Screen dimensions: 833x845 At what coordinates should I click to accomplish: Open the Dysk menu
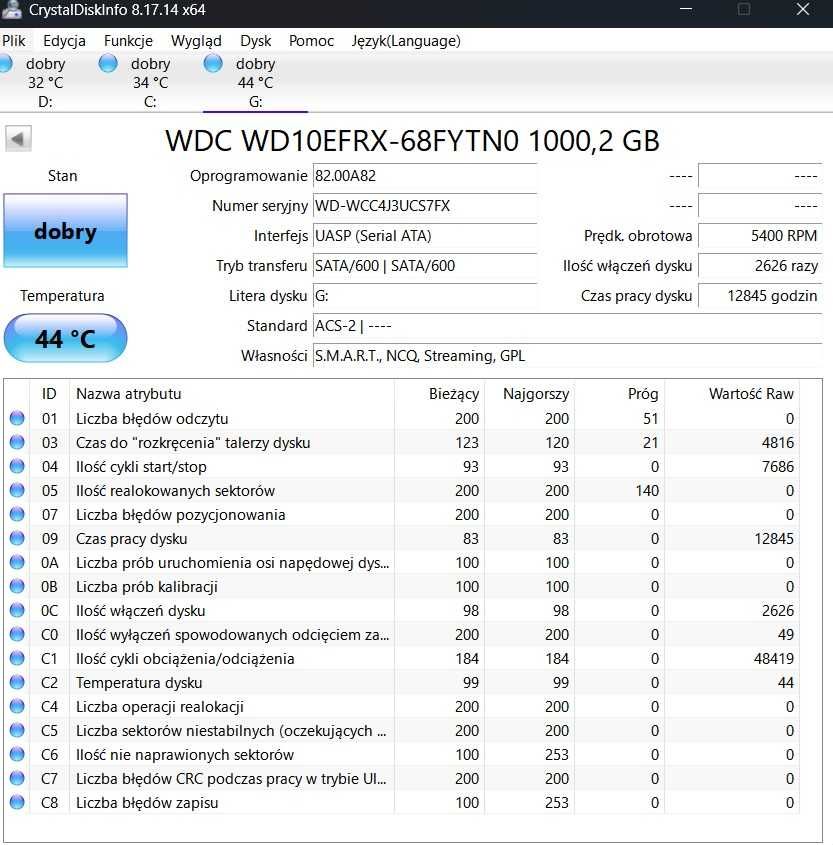coord(255,41)
